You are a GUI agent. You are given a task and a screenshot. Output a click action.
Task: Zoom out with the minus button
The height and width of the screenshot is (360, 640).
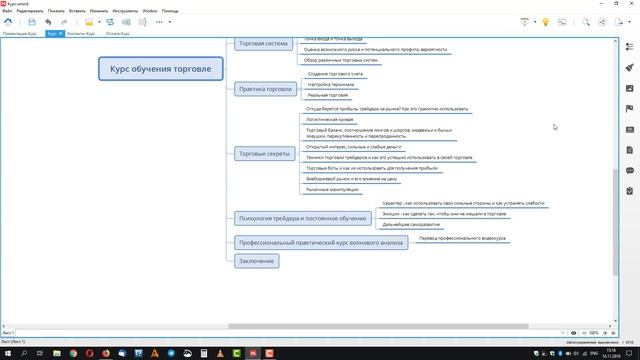tap(584, 333)
